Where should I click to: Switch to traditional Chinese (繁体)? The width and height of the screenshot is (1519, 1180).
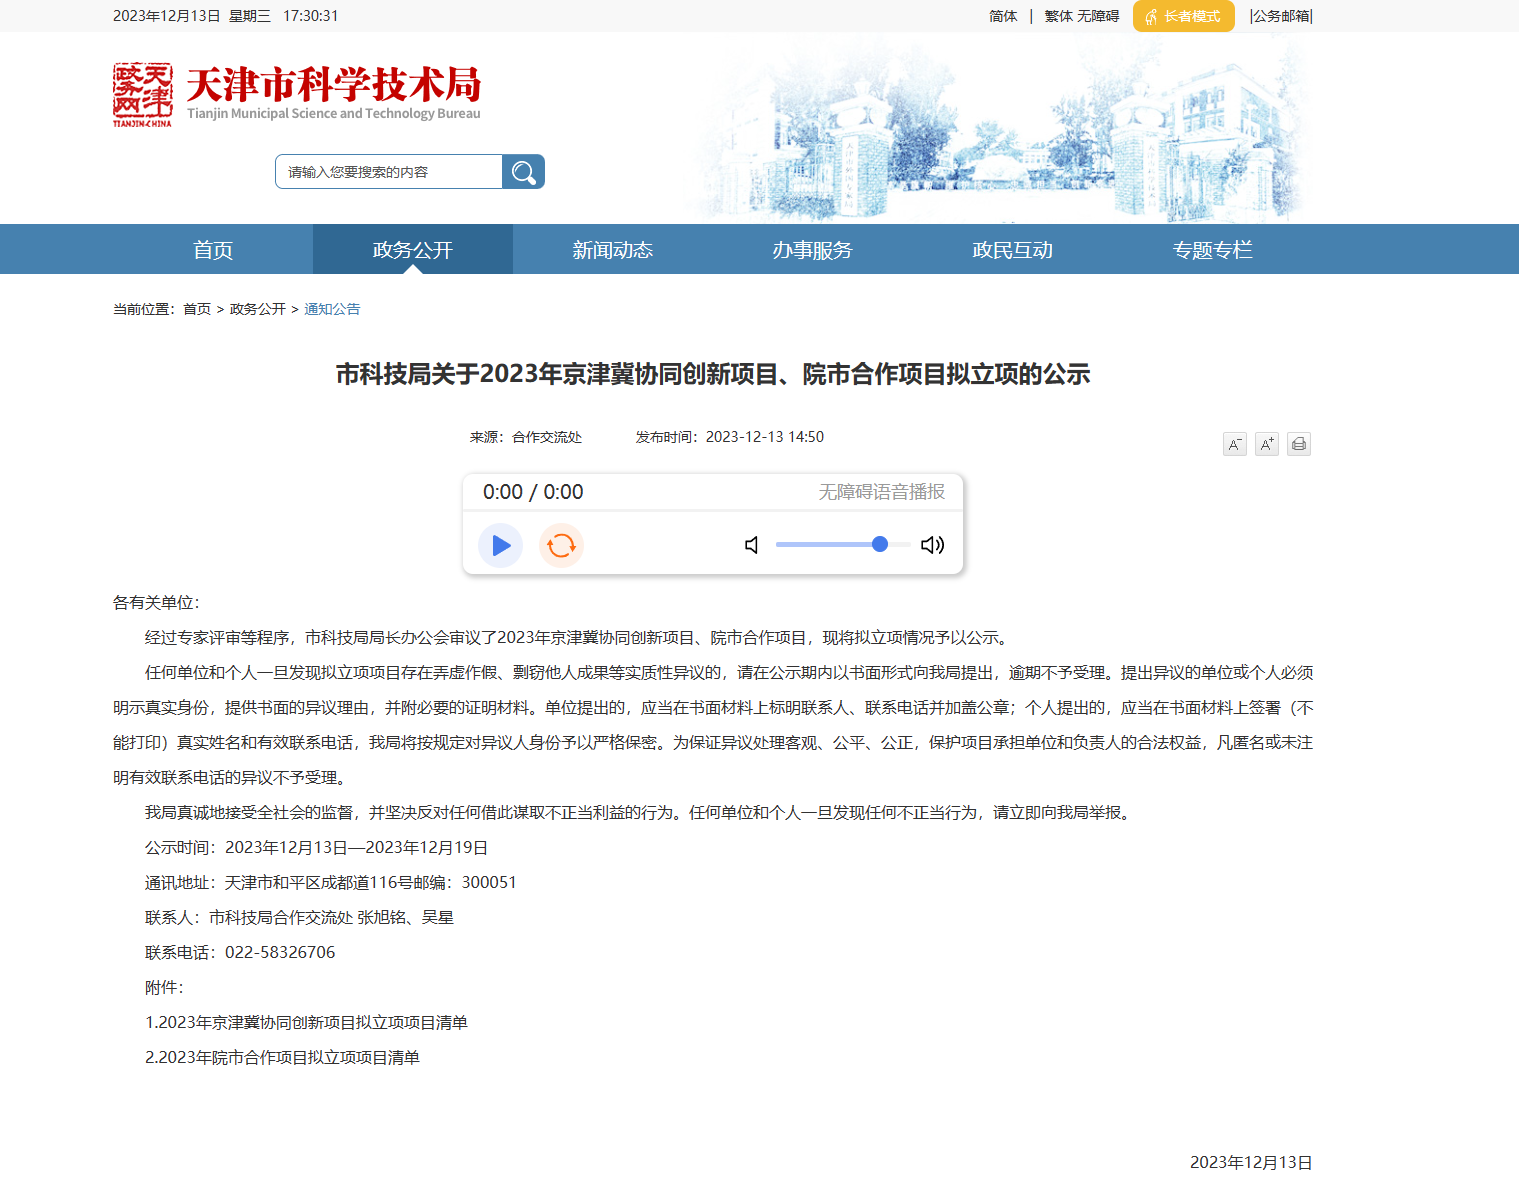[1059, 16]
